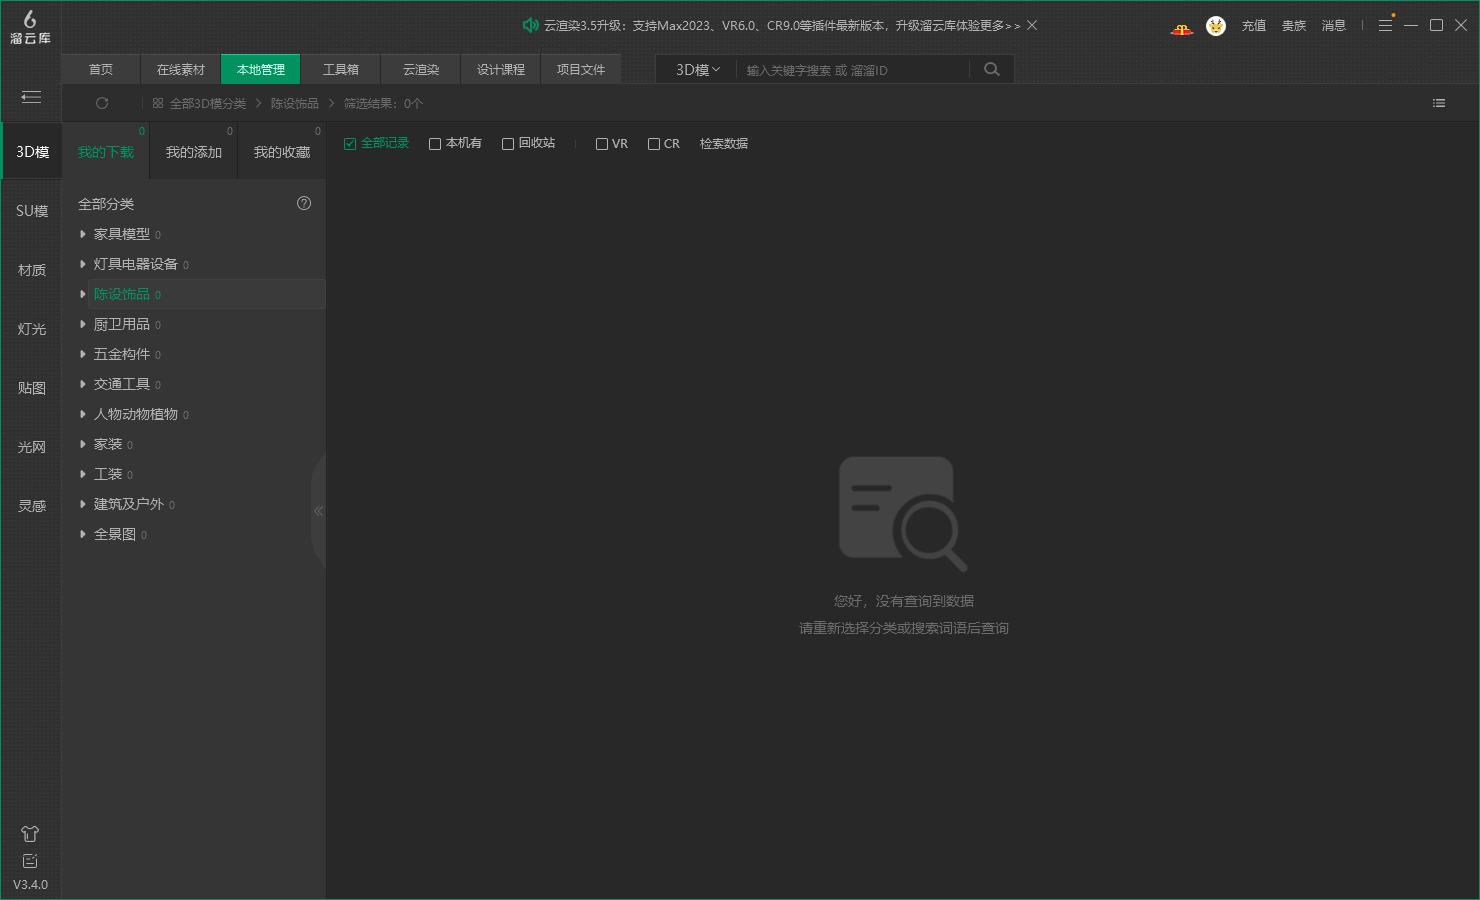Select 我的下载 tab
Screen dimensions: 1480x900
coord(106,151)
